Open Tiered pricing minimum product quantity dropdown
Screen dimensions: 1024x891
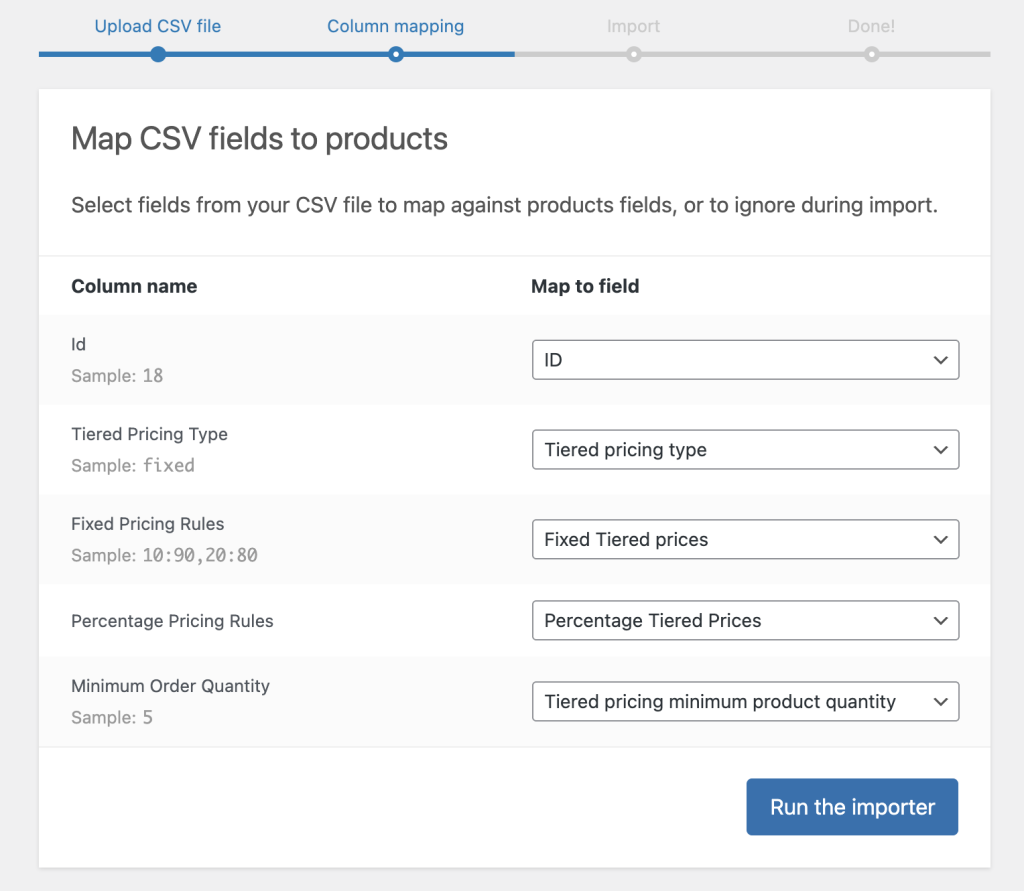745,701
